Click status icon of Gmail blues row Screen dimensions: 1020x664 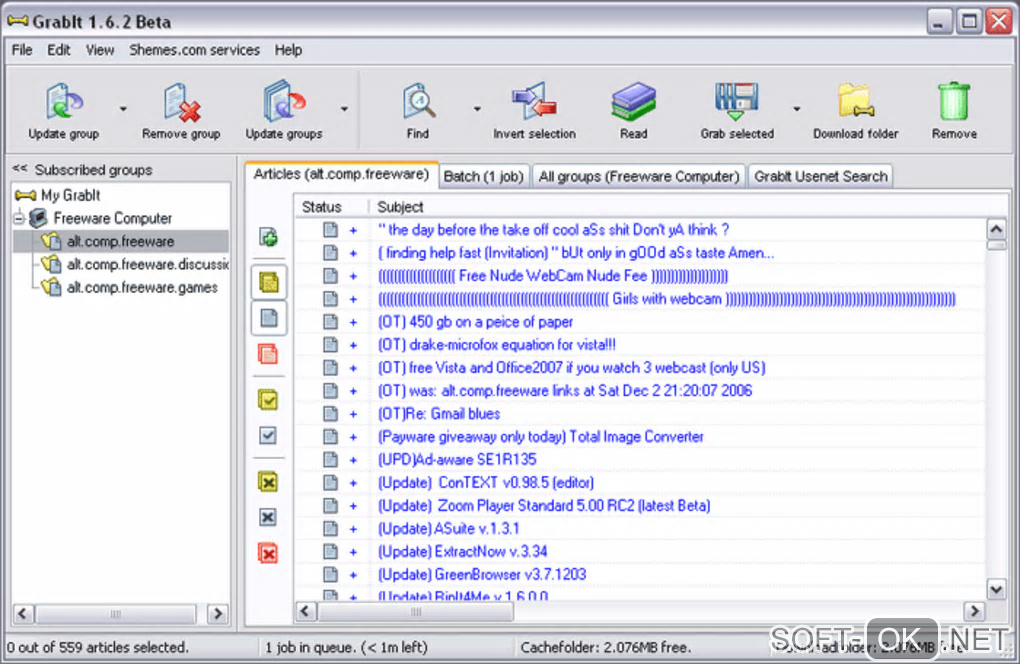tap(330, 414)
